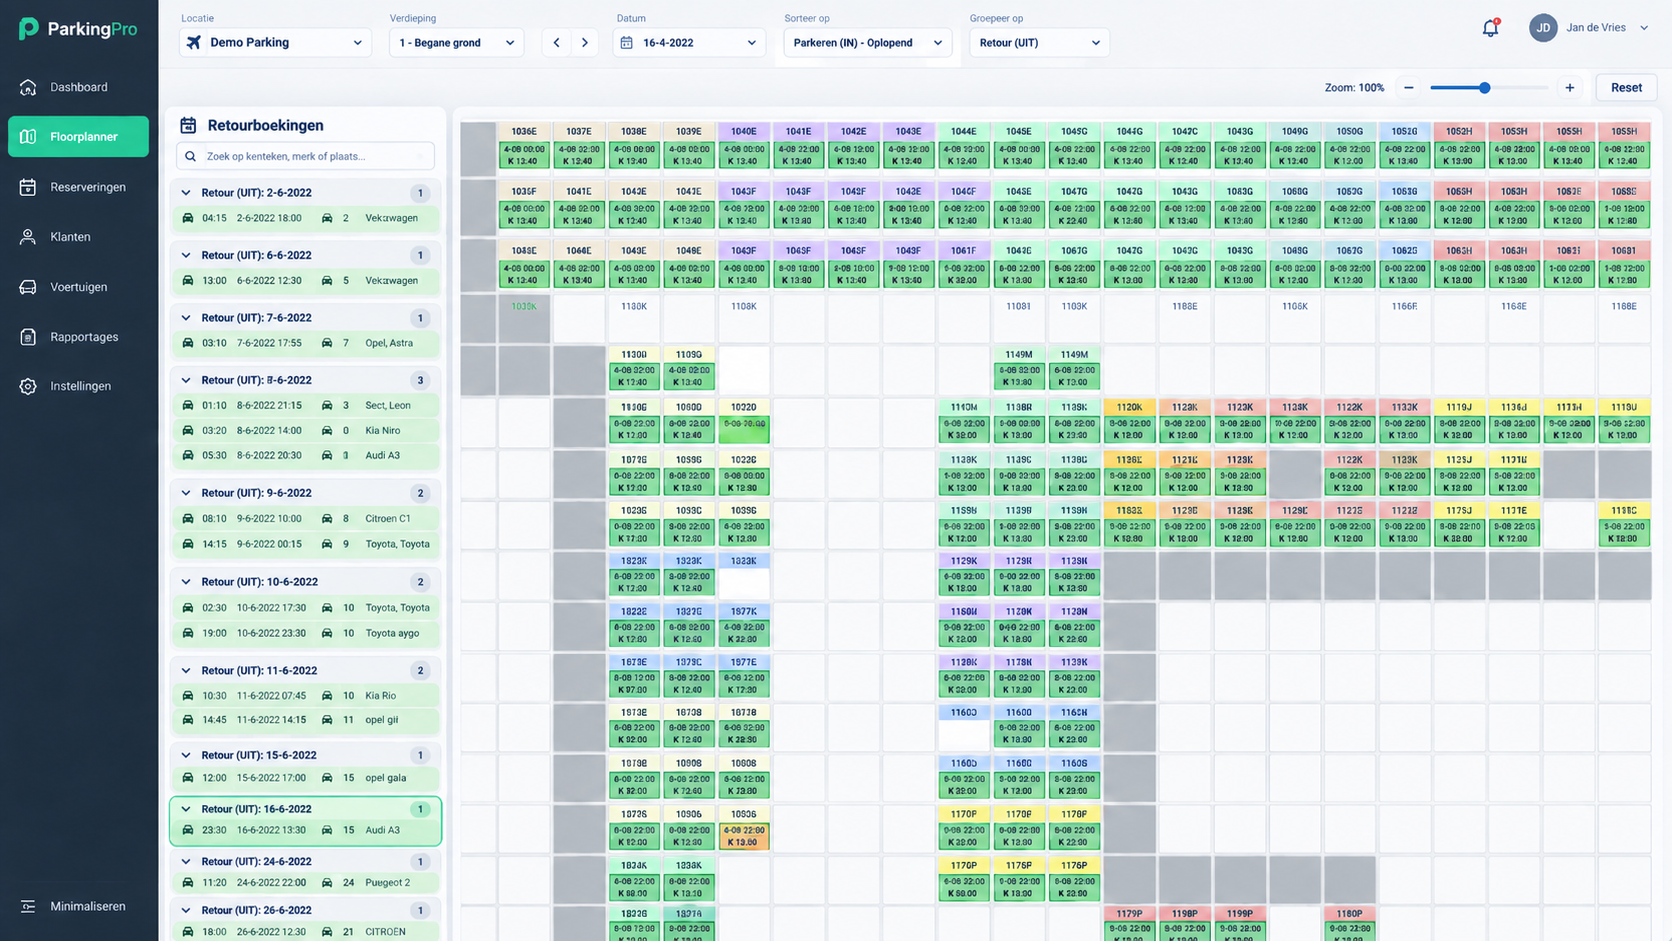Open the Instellingen menu item
1672x941 pixels.
tap(78, 386)
